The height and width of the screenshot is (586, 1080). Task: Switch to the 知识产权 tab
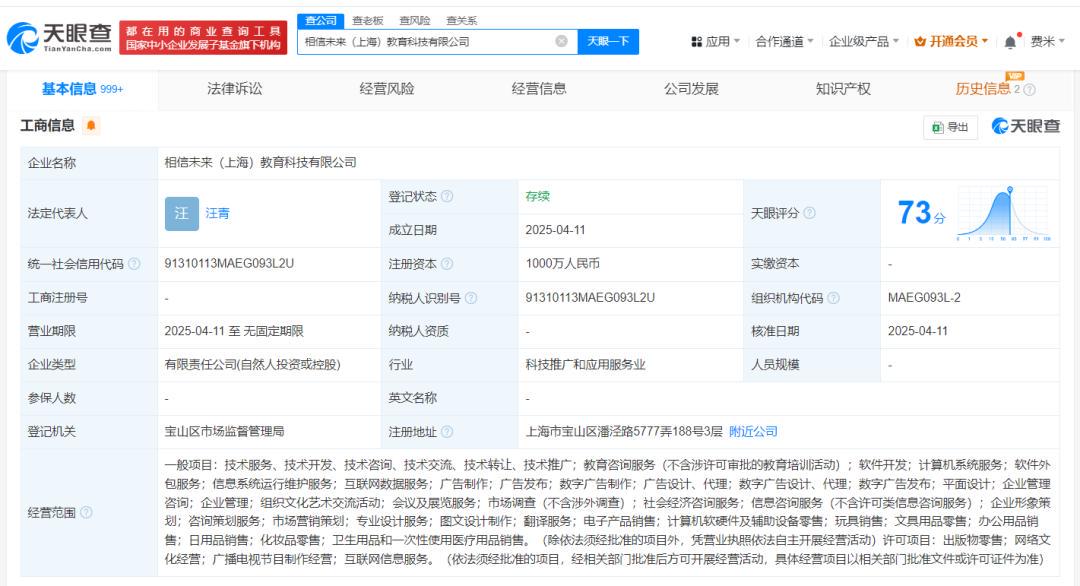843,89
